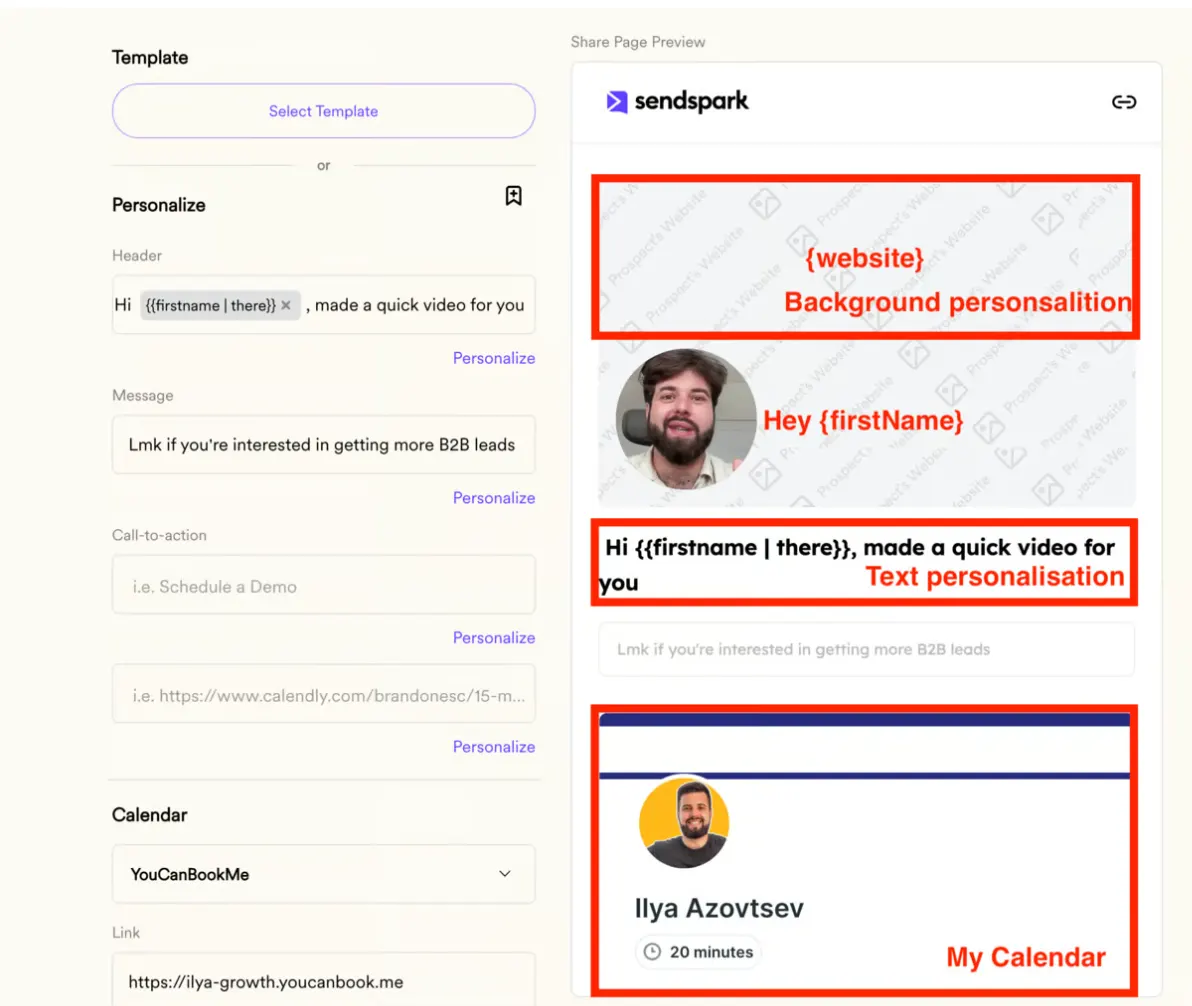Open Personalize link under Schedule a Demo field
This screenshot has height=1006, width=1192.
[493, 638]
